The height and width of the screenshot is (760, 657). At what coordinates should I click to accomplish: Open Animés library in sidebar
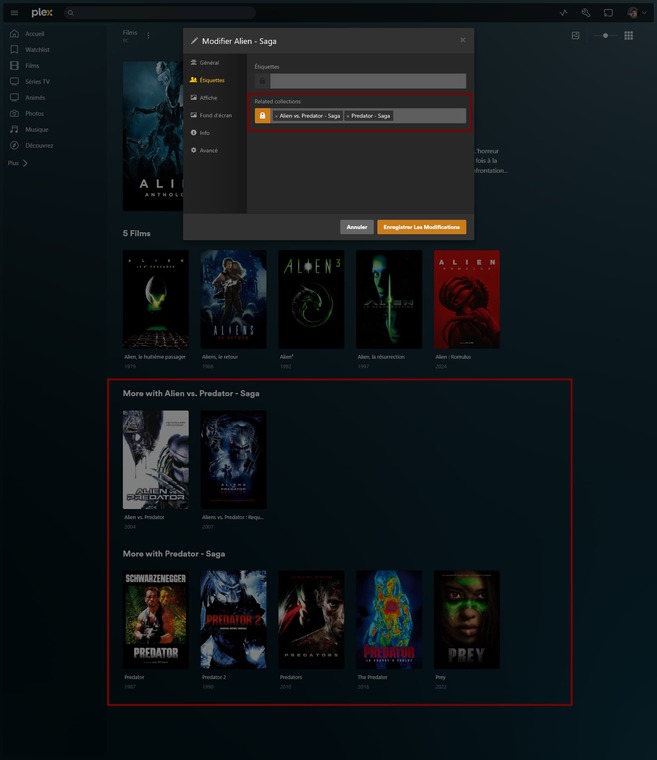pyautogui.click(x=35, y=97)
